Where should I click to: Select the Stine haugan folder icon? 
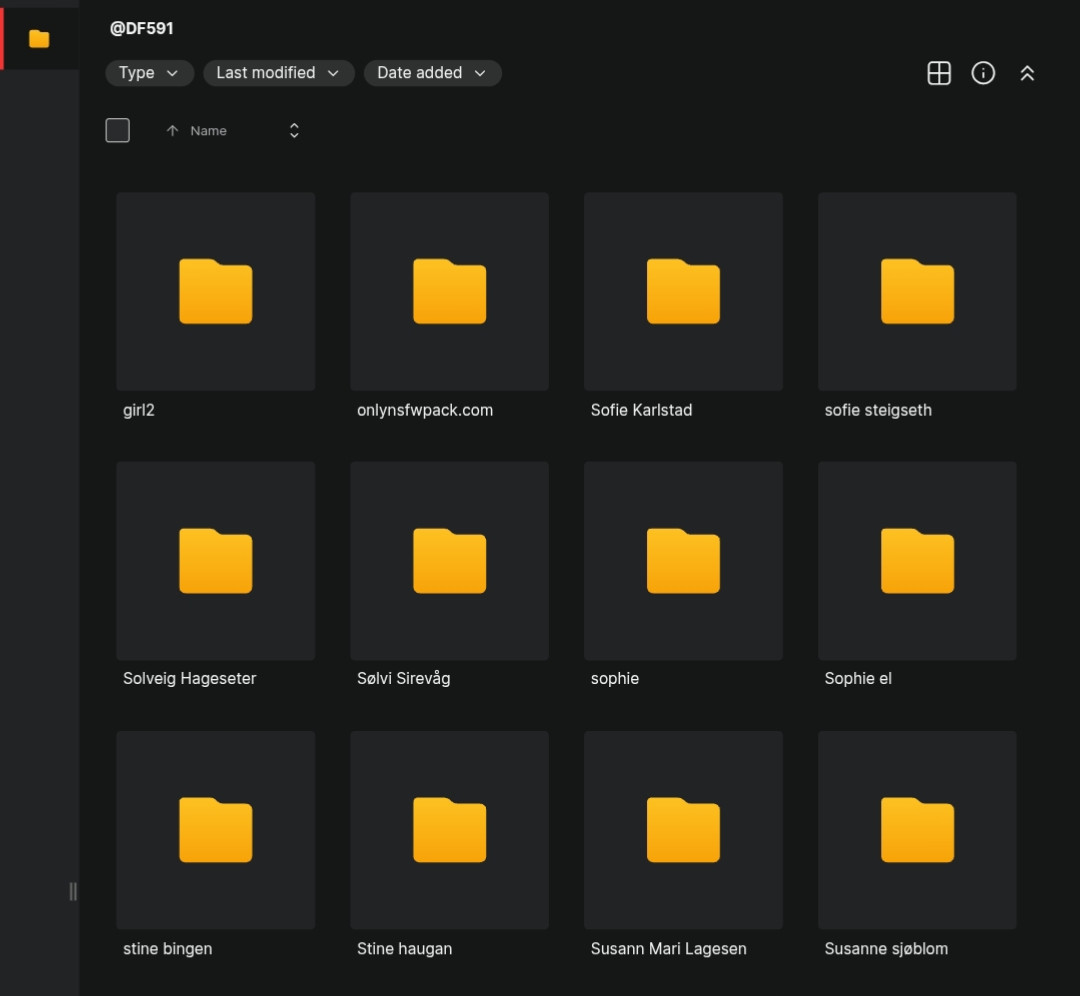pyautogui.click(x=449, y=830)
